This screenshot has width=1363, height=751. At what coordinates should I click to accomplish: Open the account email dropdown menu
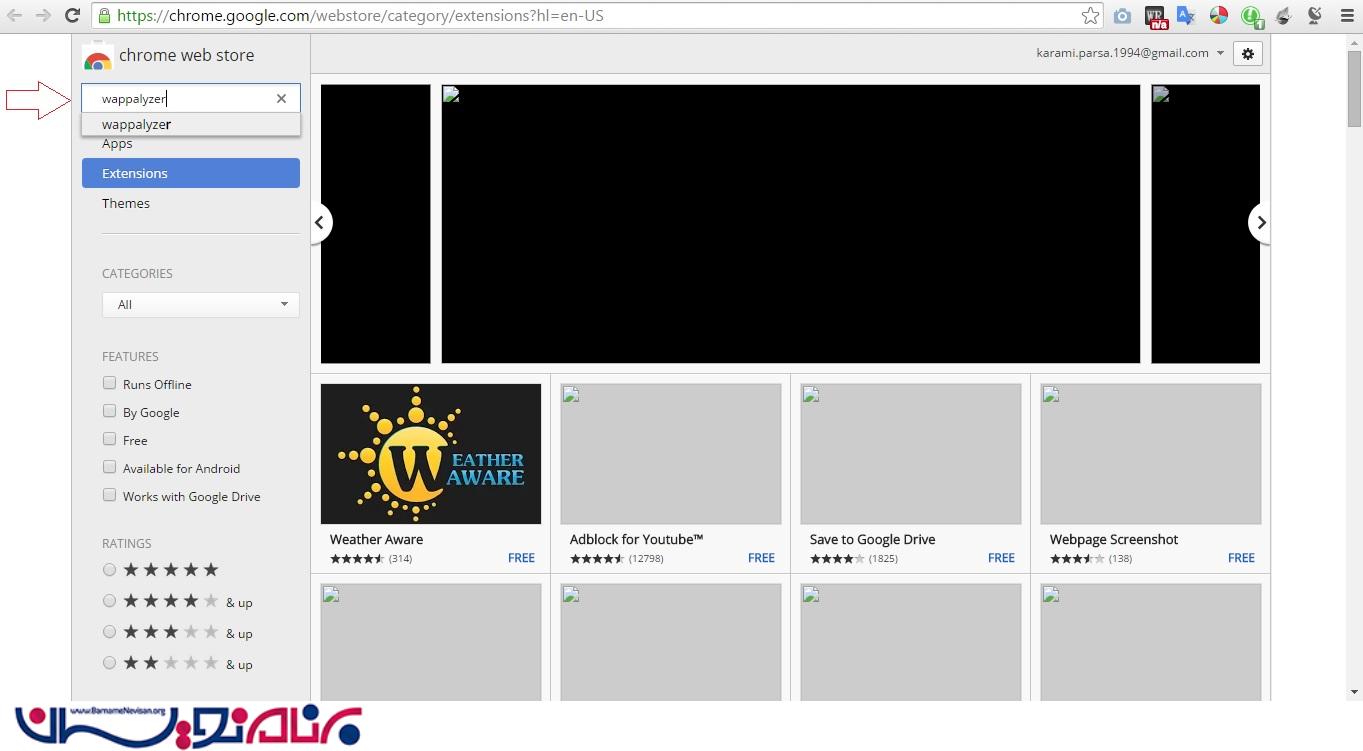click(1130, 53)
